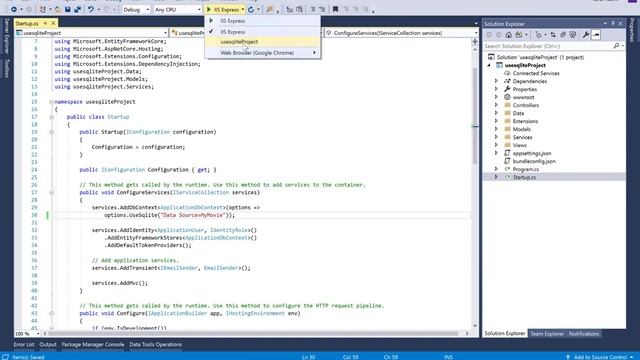Click the Open File folder icon

tap(58, 9)
